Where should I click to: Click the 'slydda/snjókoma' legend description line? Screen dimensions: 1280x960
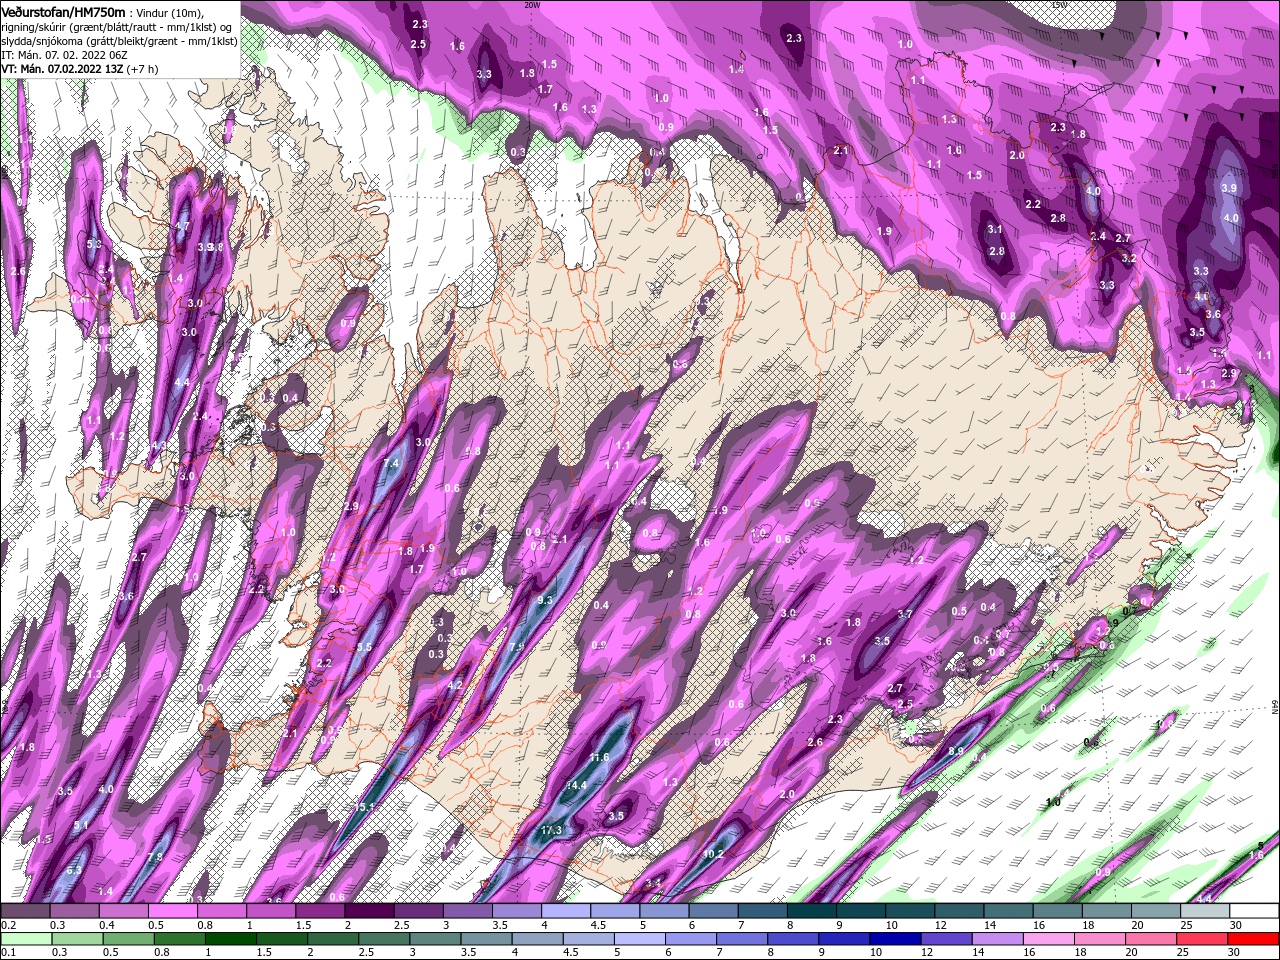(x=119, y=41)
